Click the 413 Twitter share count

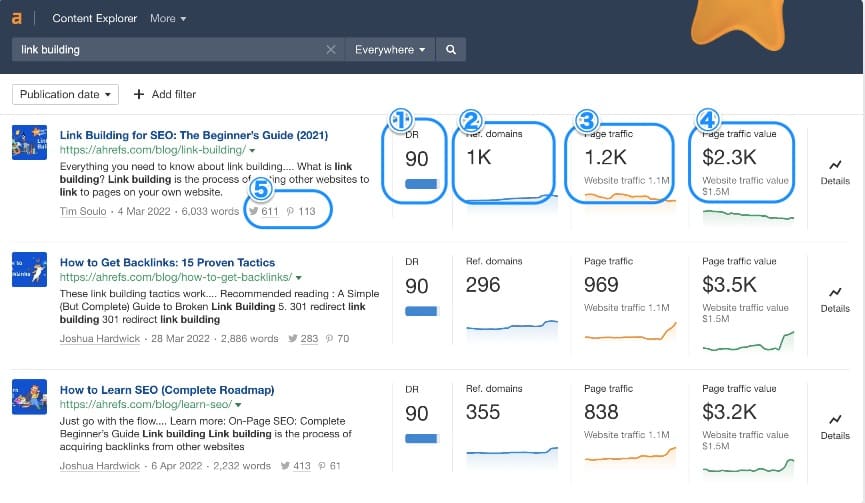(x=302, y=466)
